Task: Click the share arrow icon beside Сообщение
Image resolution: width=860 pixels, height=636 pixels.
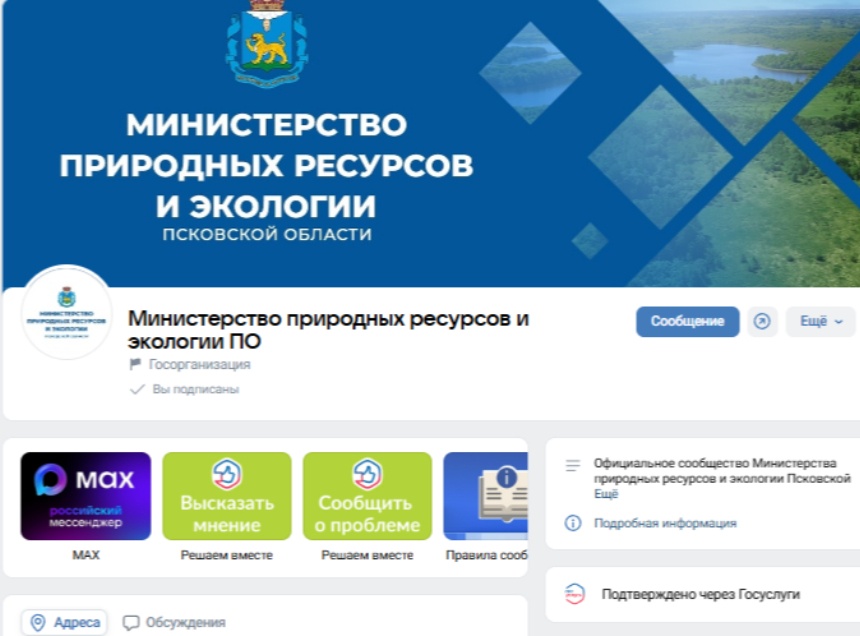Action: (762, 322)
